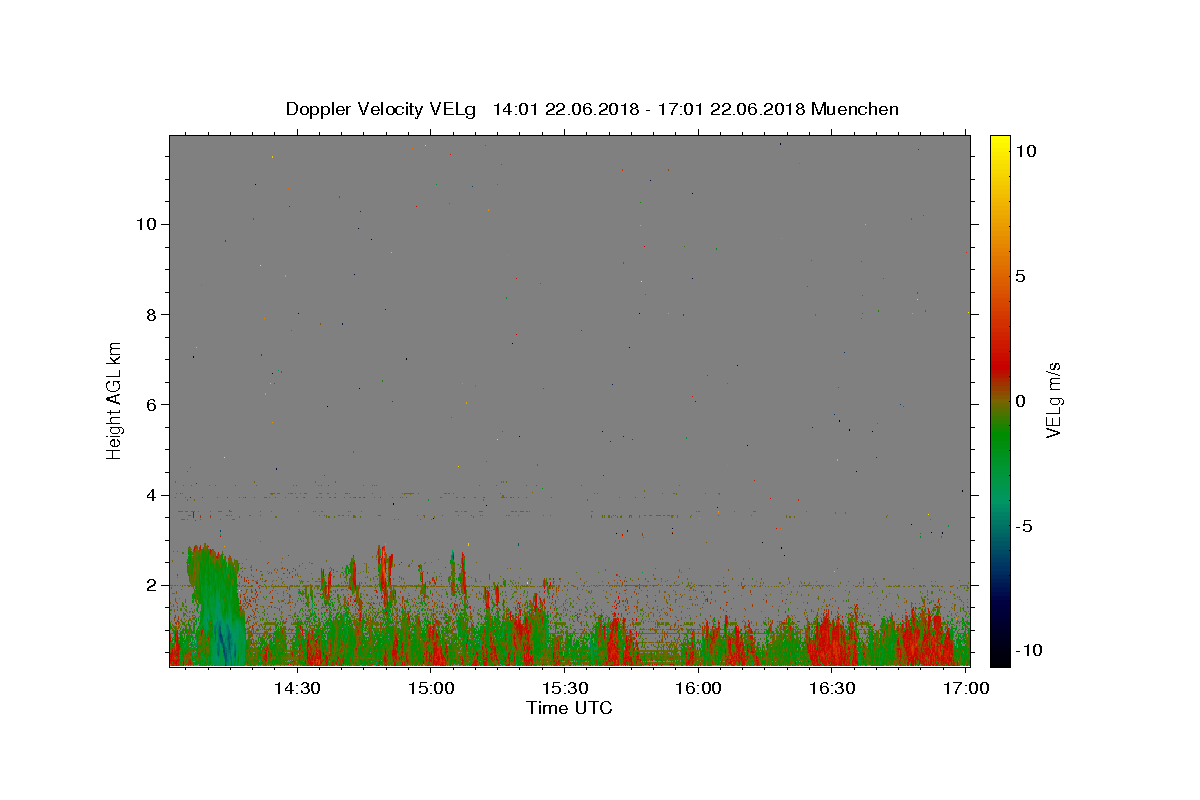Select the 'Muenchen' station name in title
The image size is (1200, 800).
[x=855, y=109]
